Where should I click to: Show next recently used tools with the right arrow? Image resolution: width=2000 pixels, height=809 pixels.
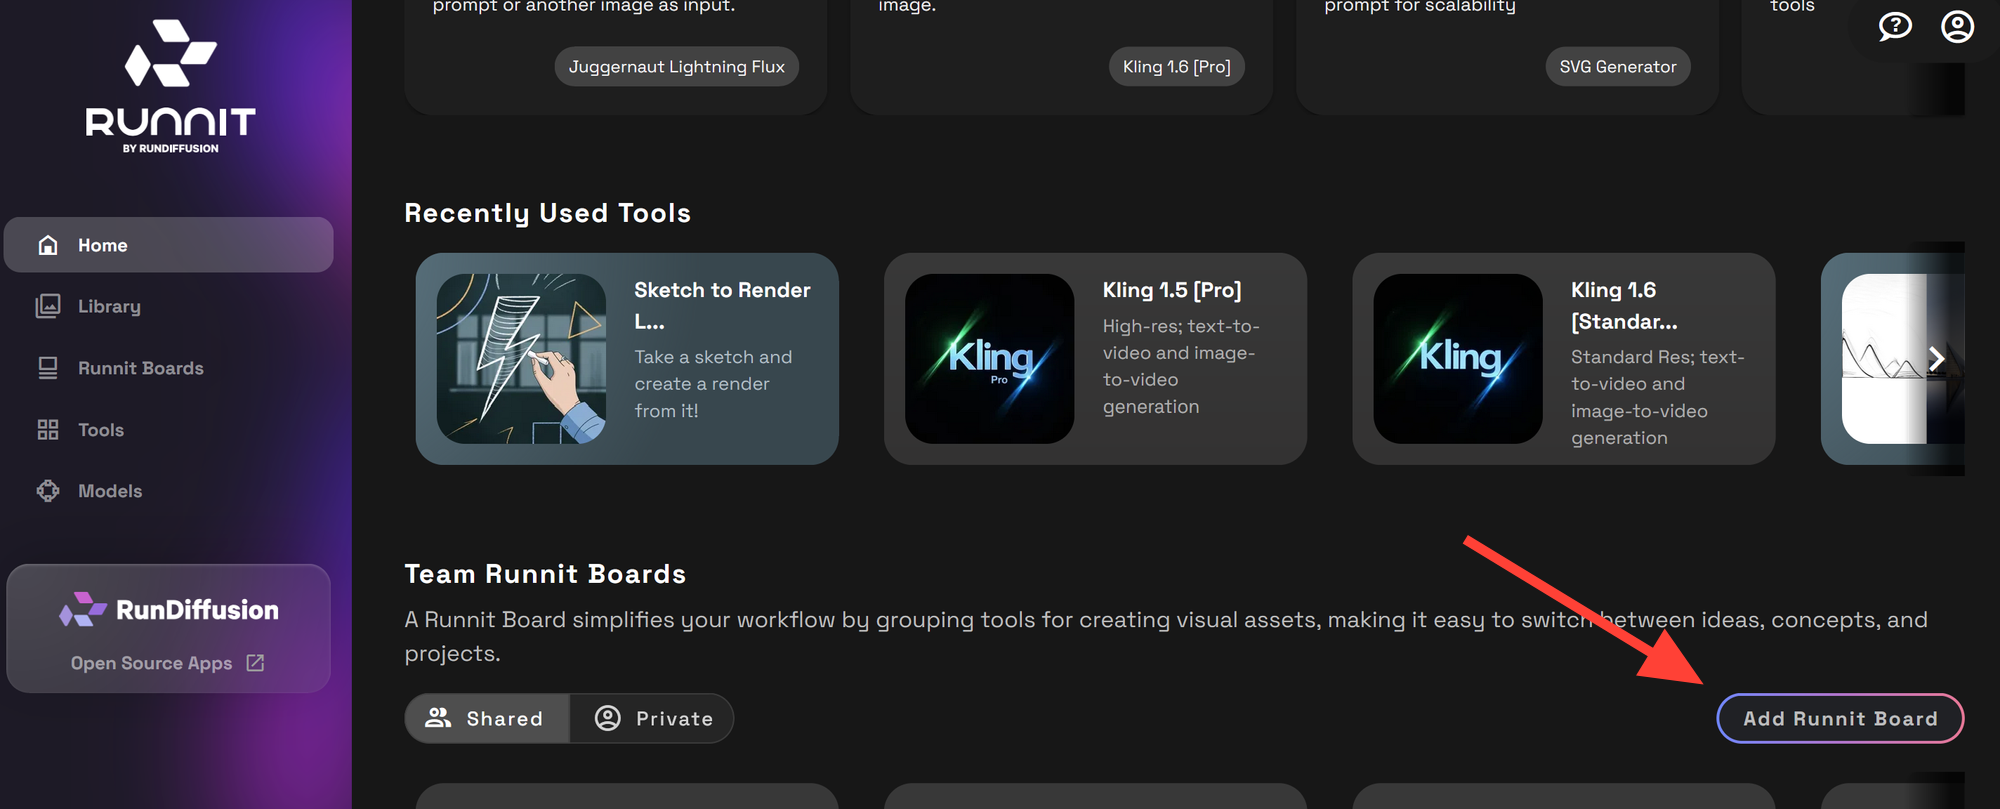coord(1936,359)
